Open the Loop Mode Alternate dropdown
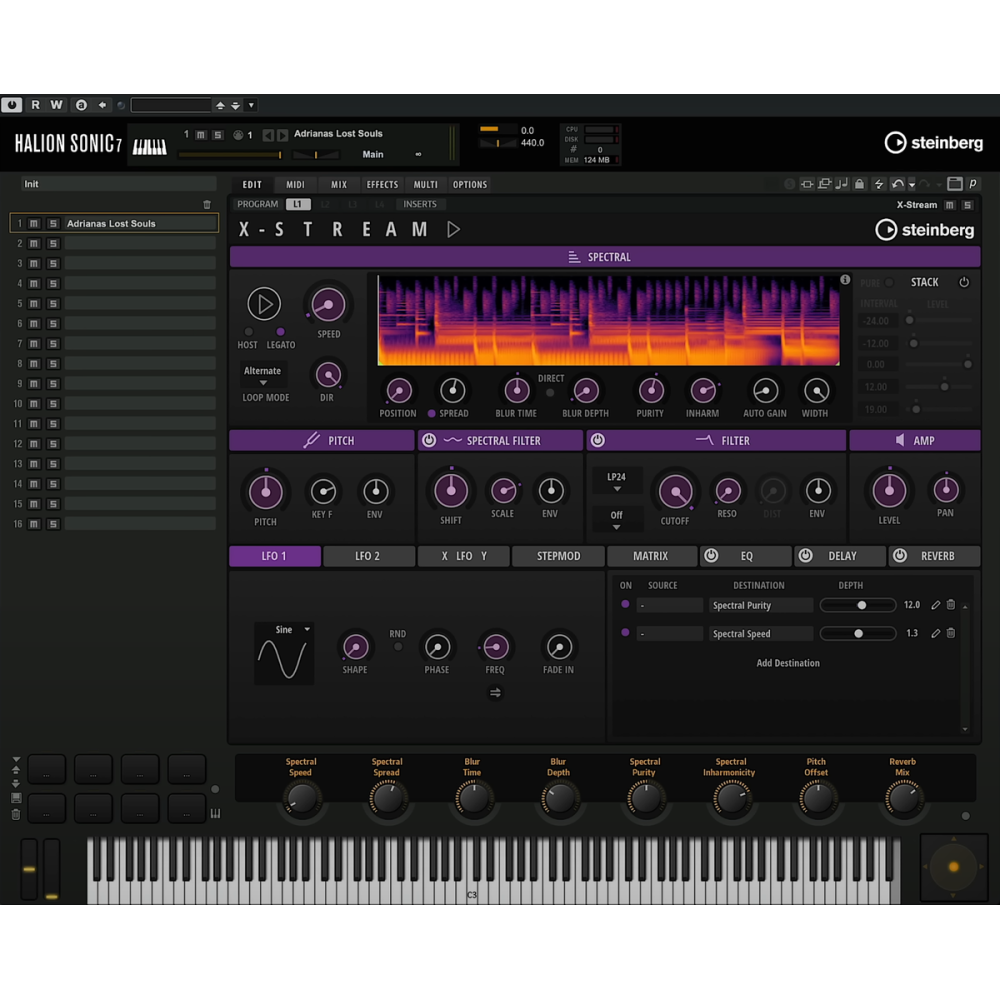 [x=263, y=370]
